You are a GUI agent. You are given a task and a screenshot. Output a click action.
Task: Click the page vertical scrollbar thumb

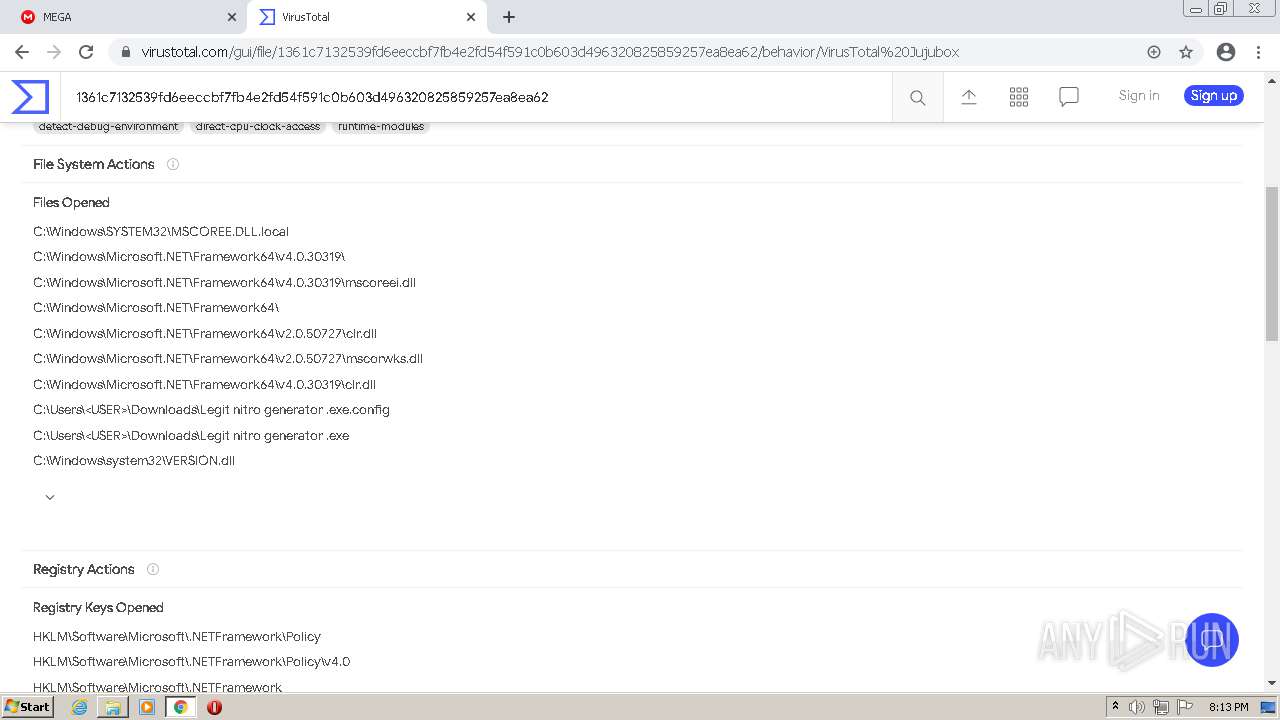(1272, 264)
